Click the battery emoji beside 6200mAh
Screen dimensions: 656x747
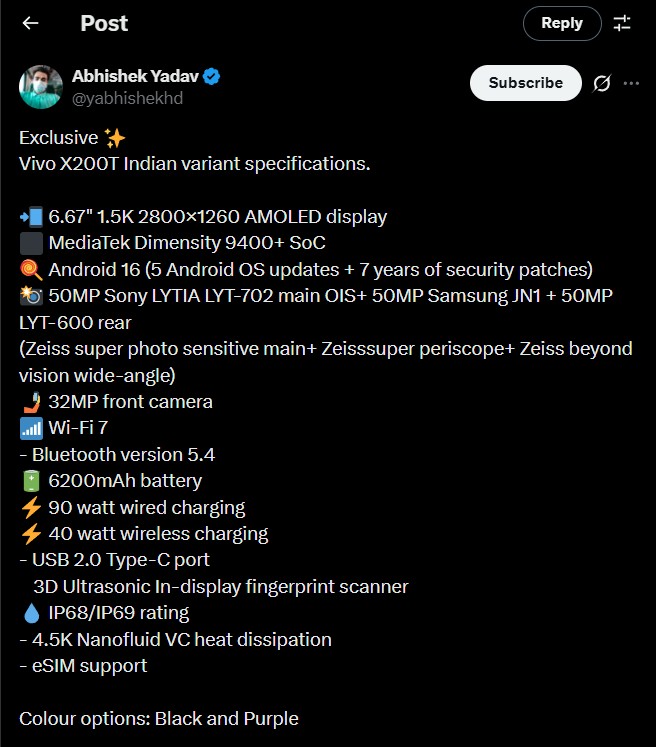pos(30,481)
